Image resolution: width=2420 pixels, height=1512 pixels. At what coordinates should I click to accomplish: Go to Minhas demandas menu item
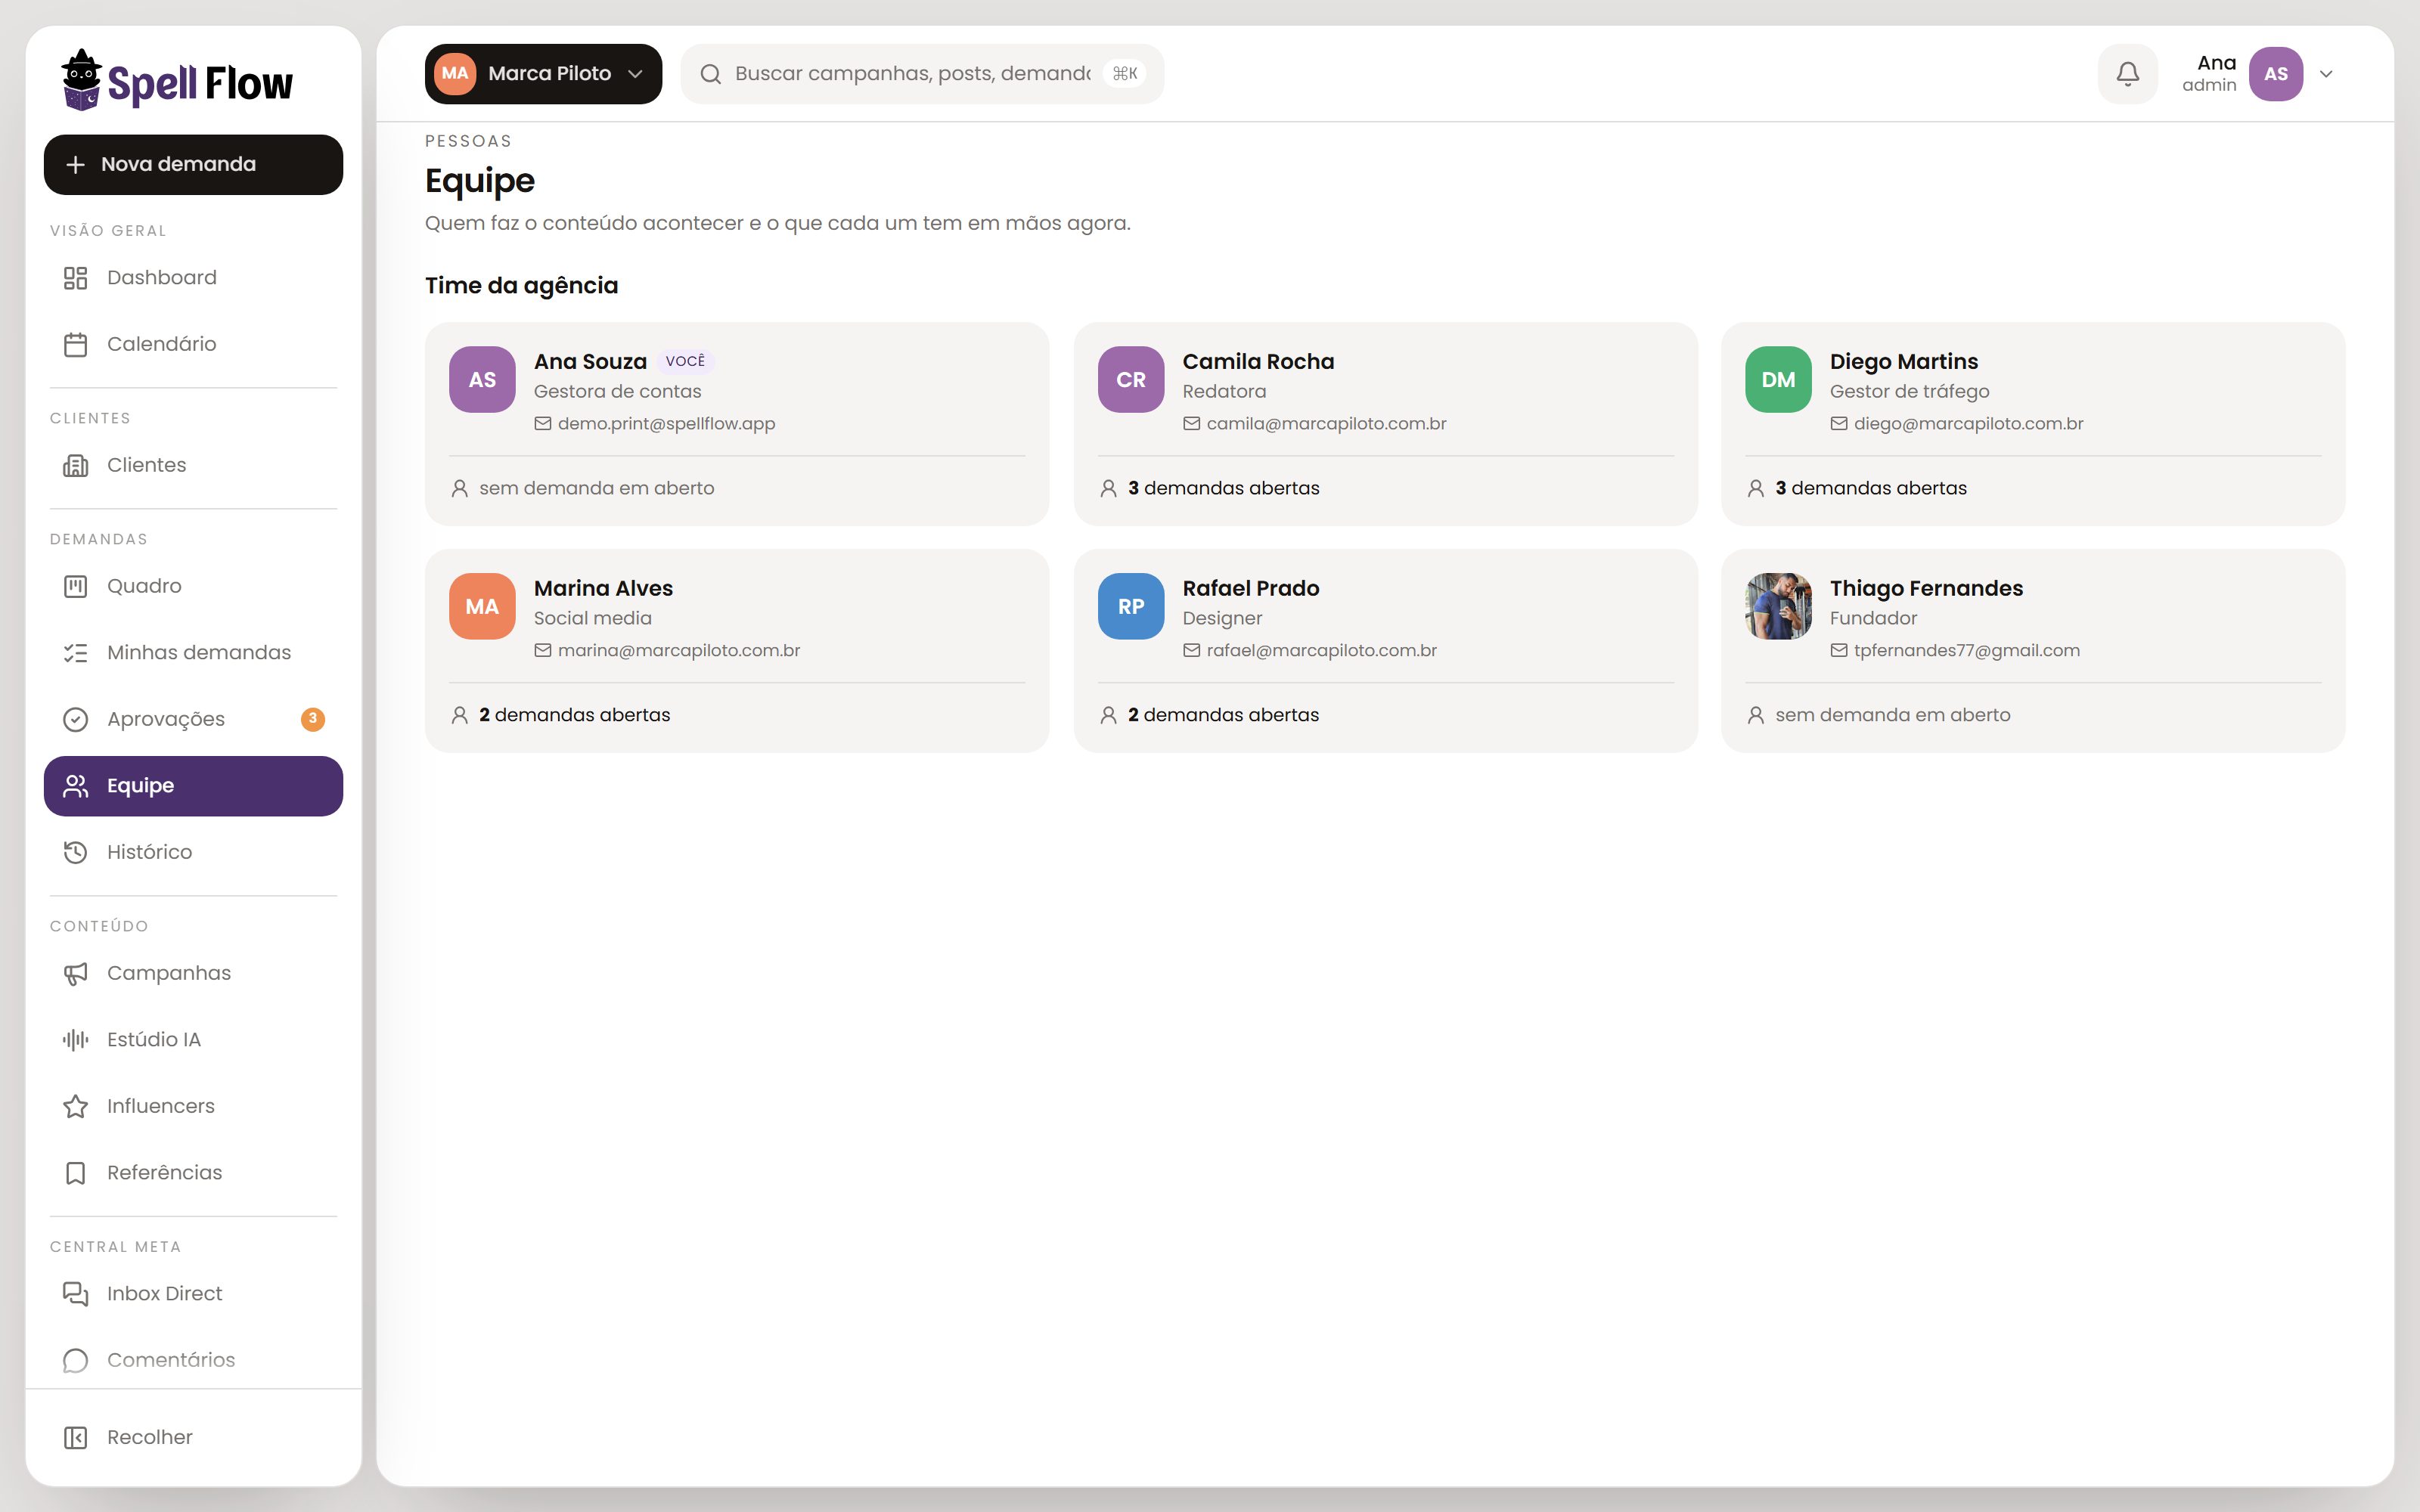click(x=193, y=653)
